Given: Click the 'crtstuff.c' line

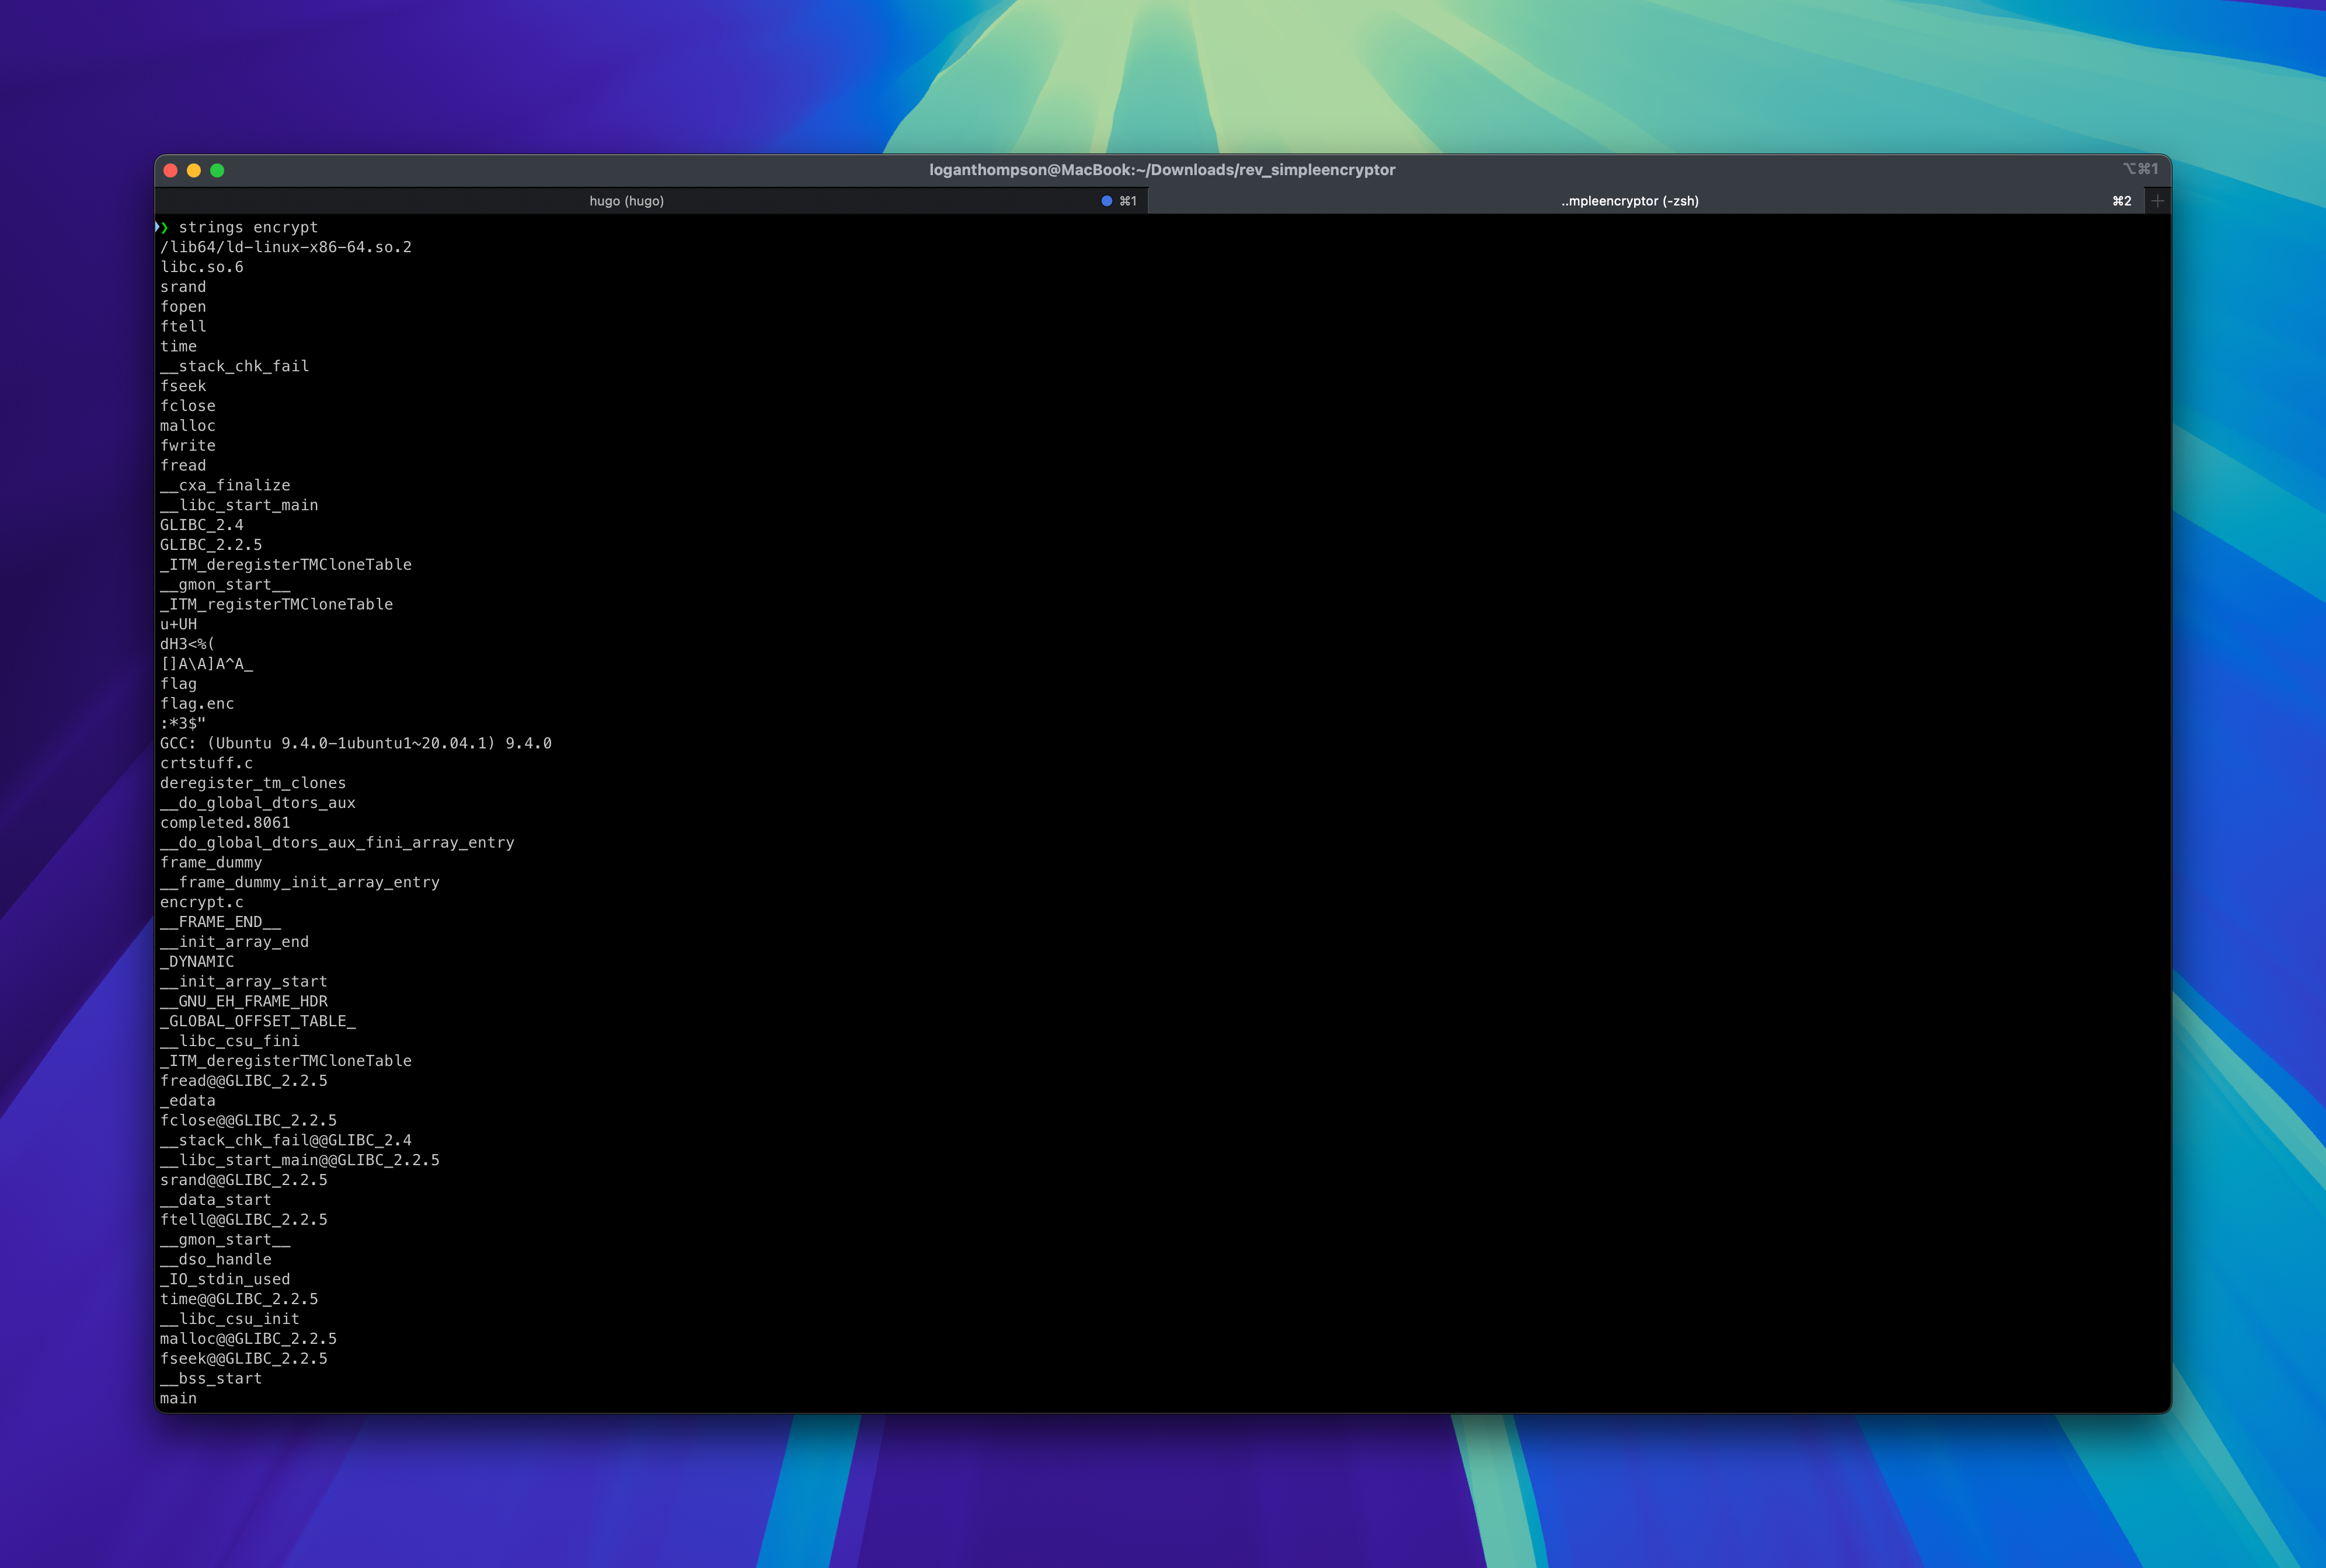Looking at the screenshot, I should [207, 763].
